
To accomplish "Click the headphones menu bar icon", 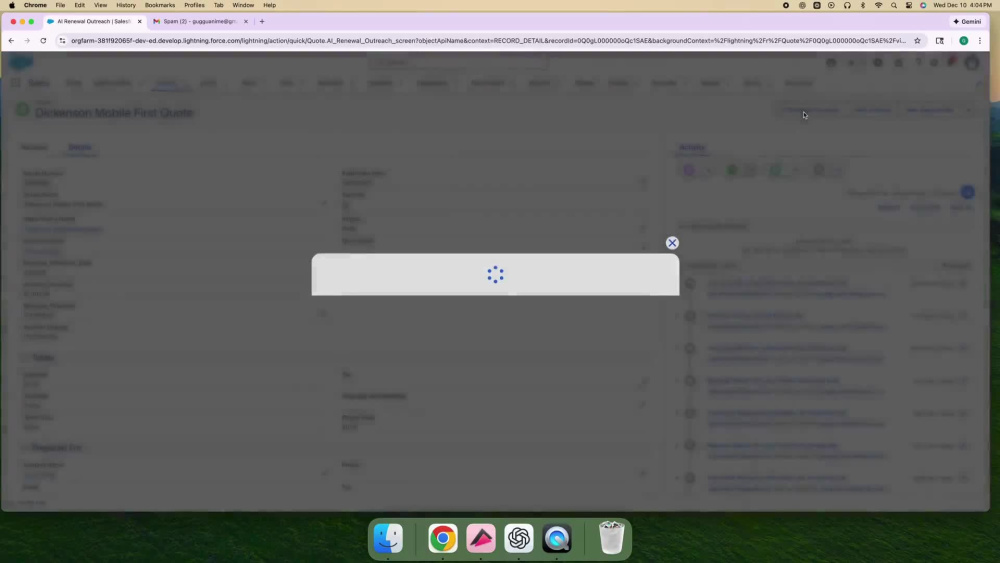I will click(x=847, y=5).
